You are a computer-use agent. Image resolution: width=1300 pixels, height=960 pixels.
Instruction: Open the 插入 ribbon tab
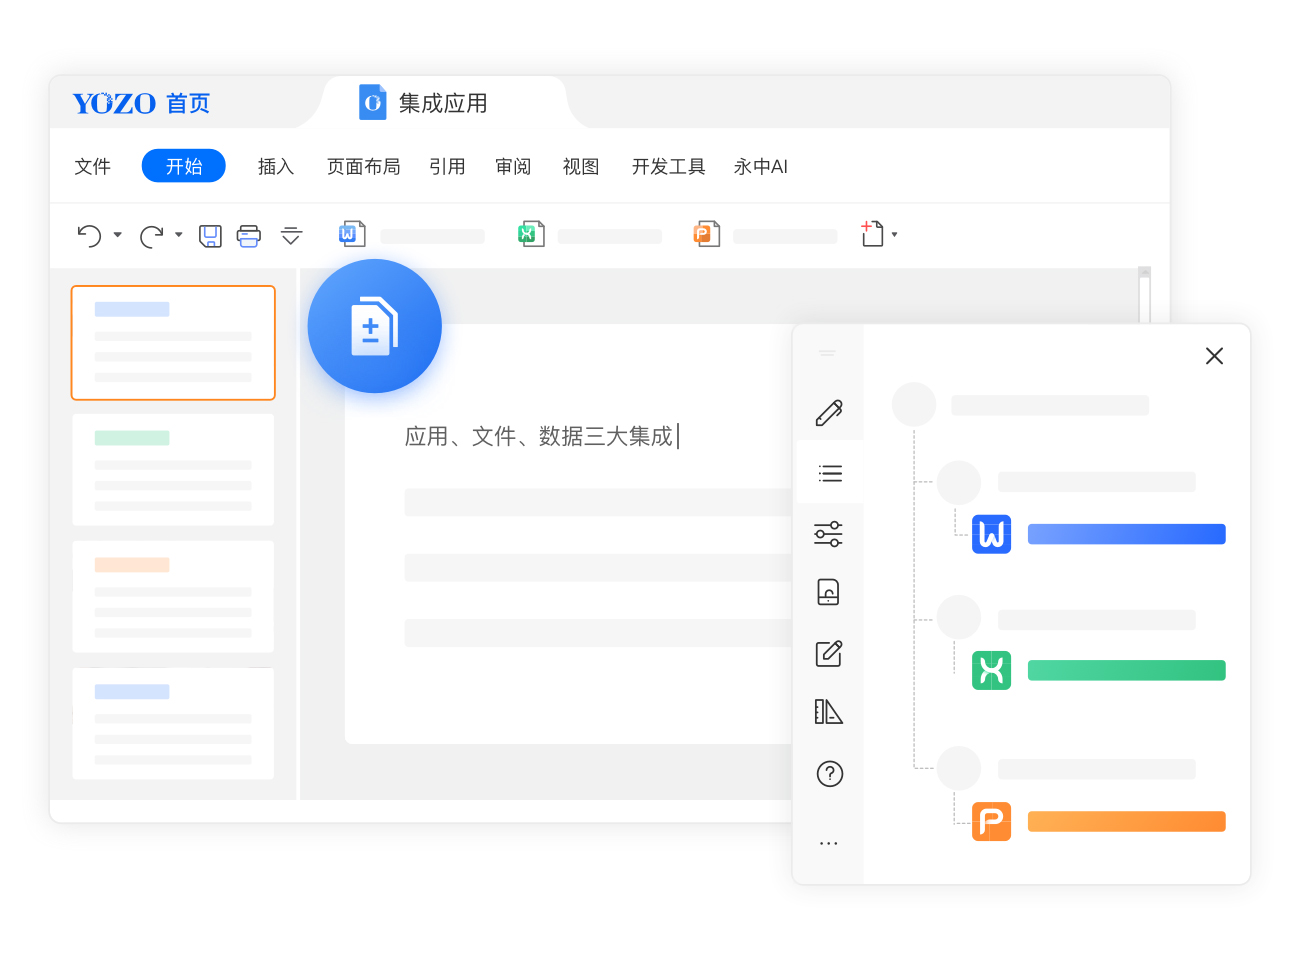(x=276, y=166)
